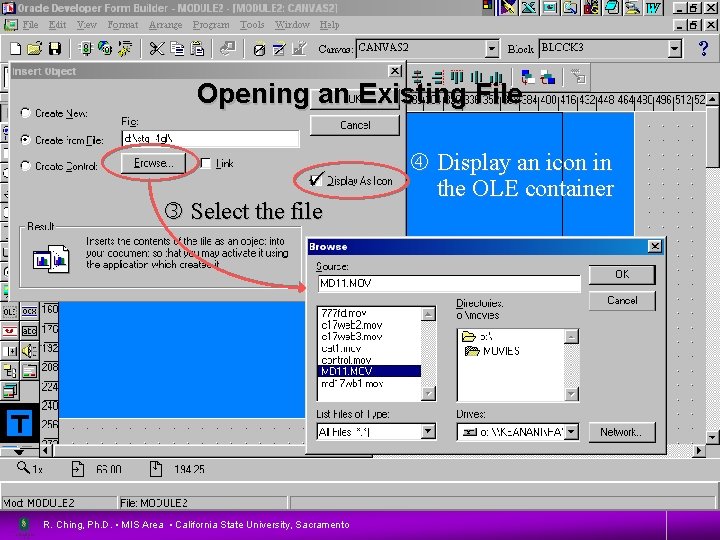Screen dimensions: 720x540
Task: Click the Run form traffic light icon
Action: [x=86, y=48]
